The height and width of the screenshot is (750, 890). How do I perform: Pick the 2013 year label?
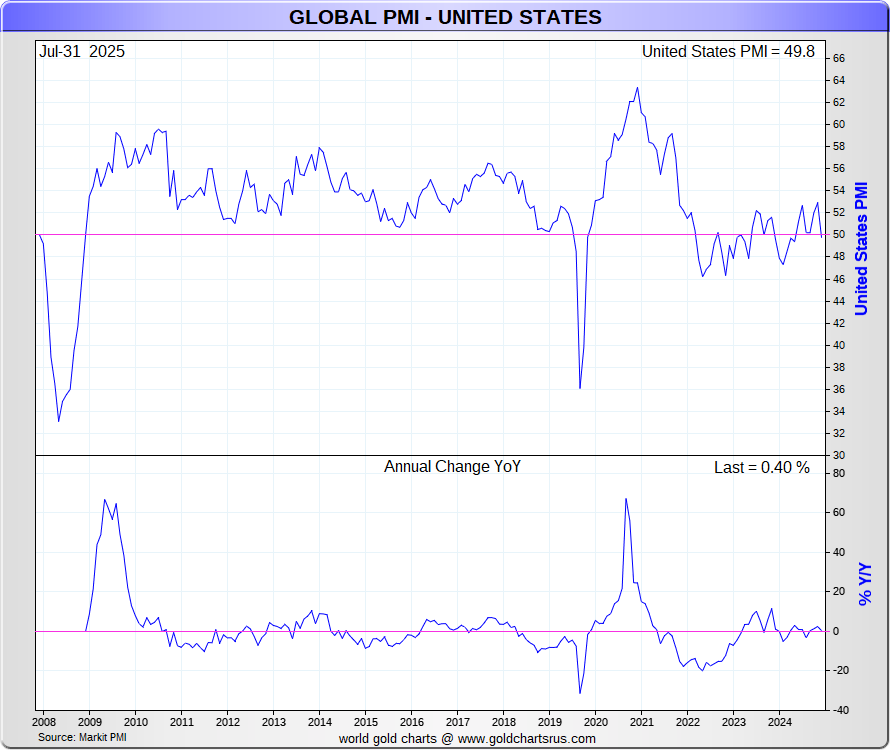(x=274, y=722)
